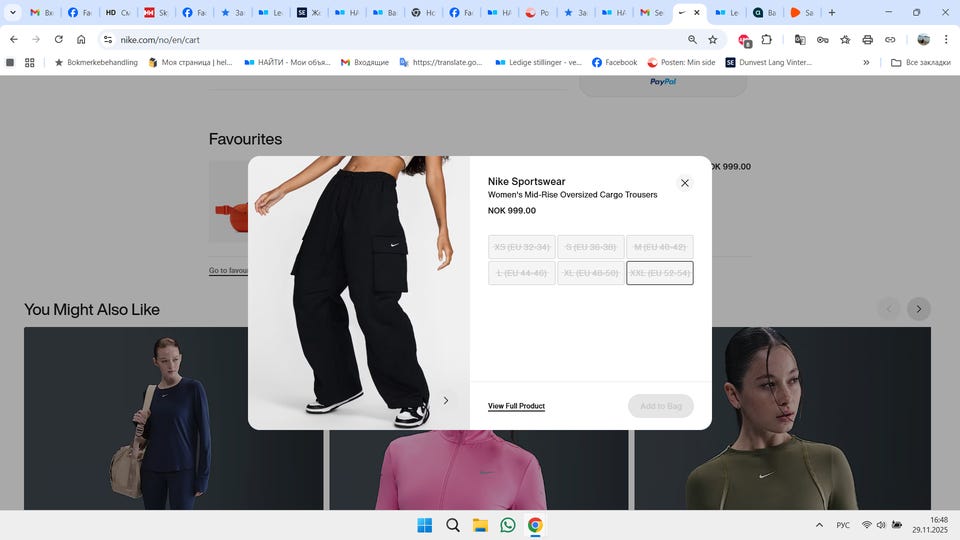Image resolution: width=960 pixels, height=540 pixels.
Task: Expand the hidden bookmarks chevron
Action: [866, 62]
